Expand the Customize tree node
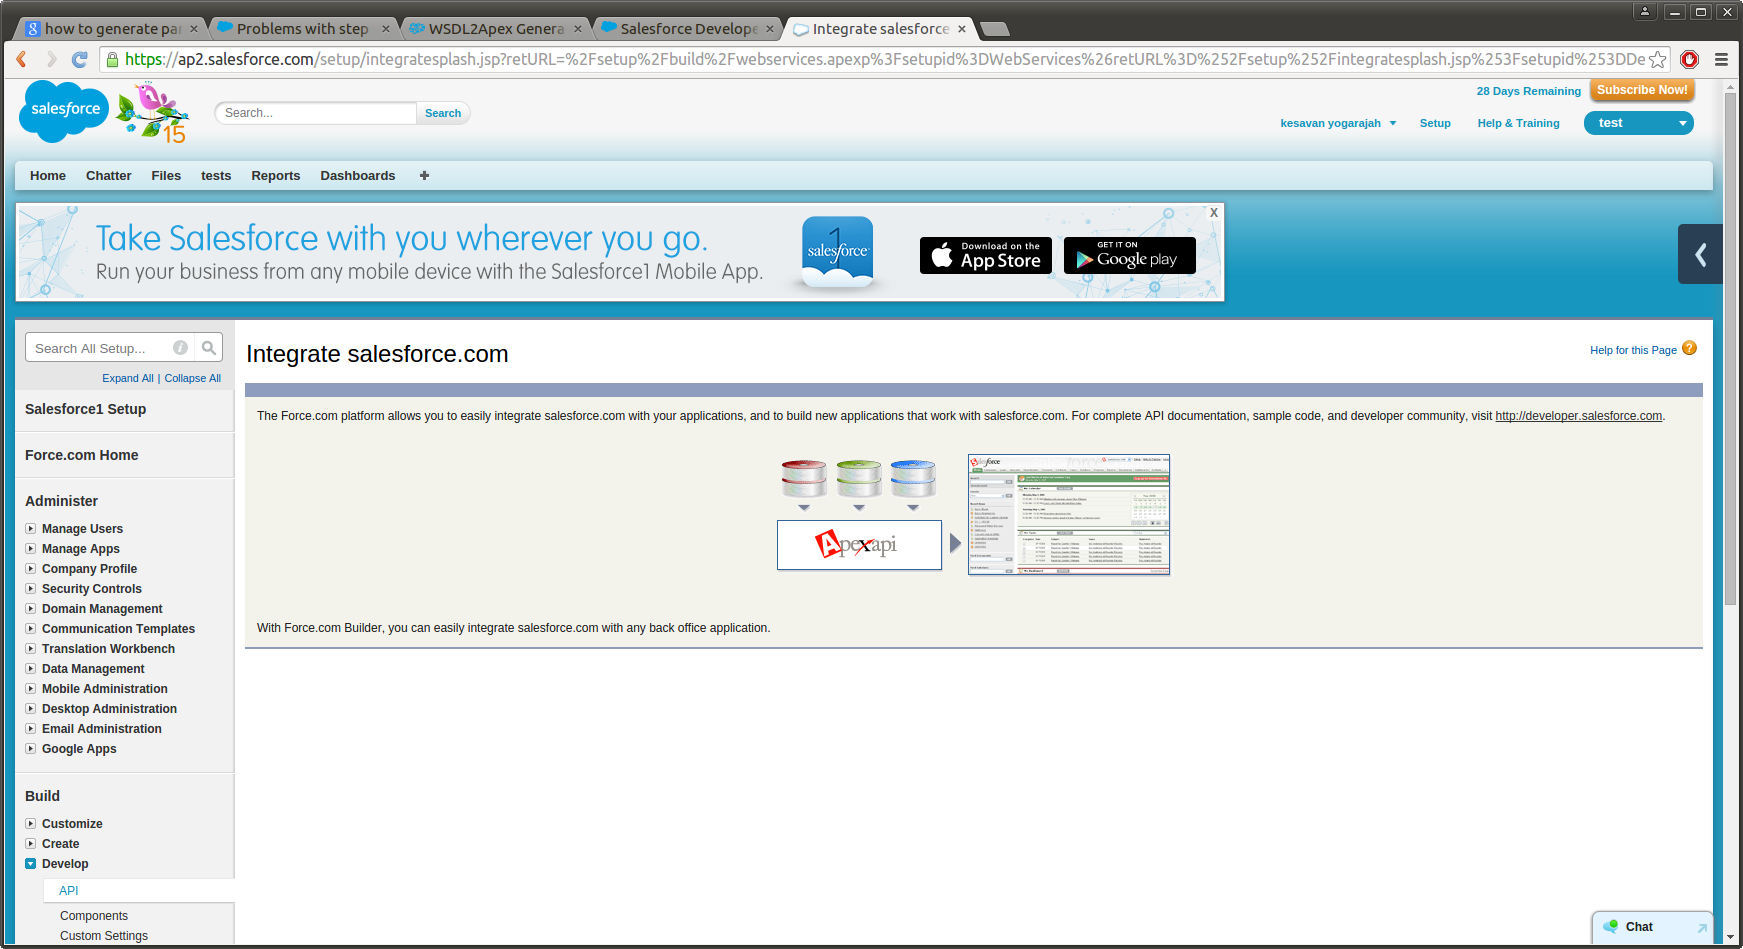 tap(31, 824)
